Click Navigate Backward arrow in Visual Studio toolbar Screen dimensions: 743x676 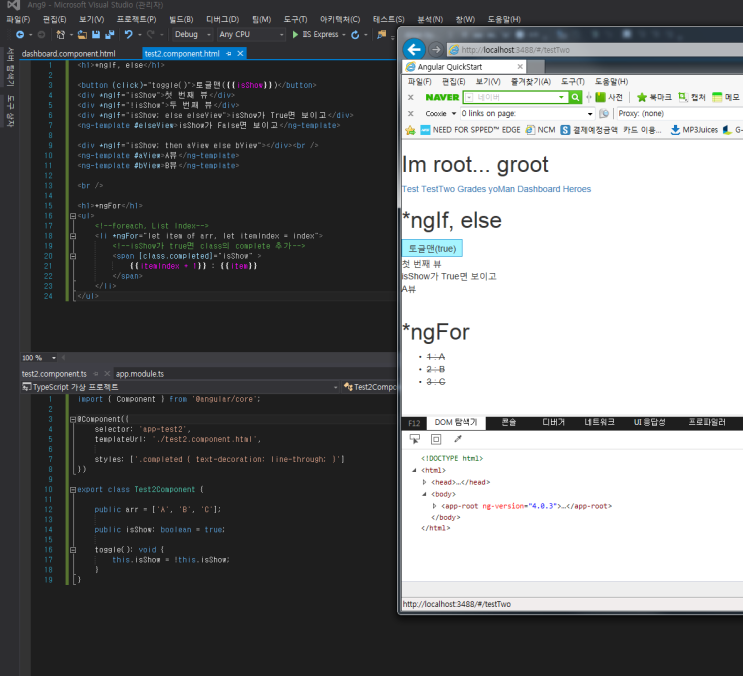pos(20,35)
